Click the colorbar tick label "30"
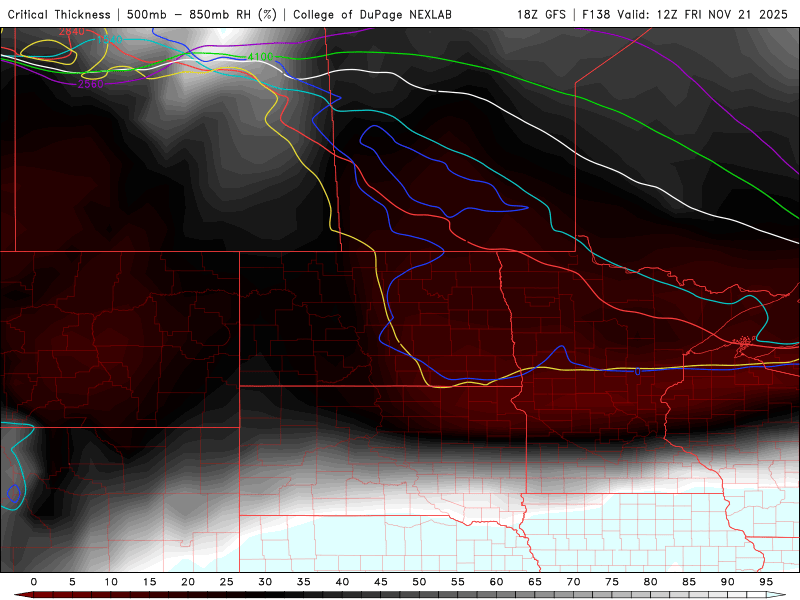Viewport: 800px width, 600px height. point(265,582)
